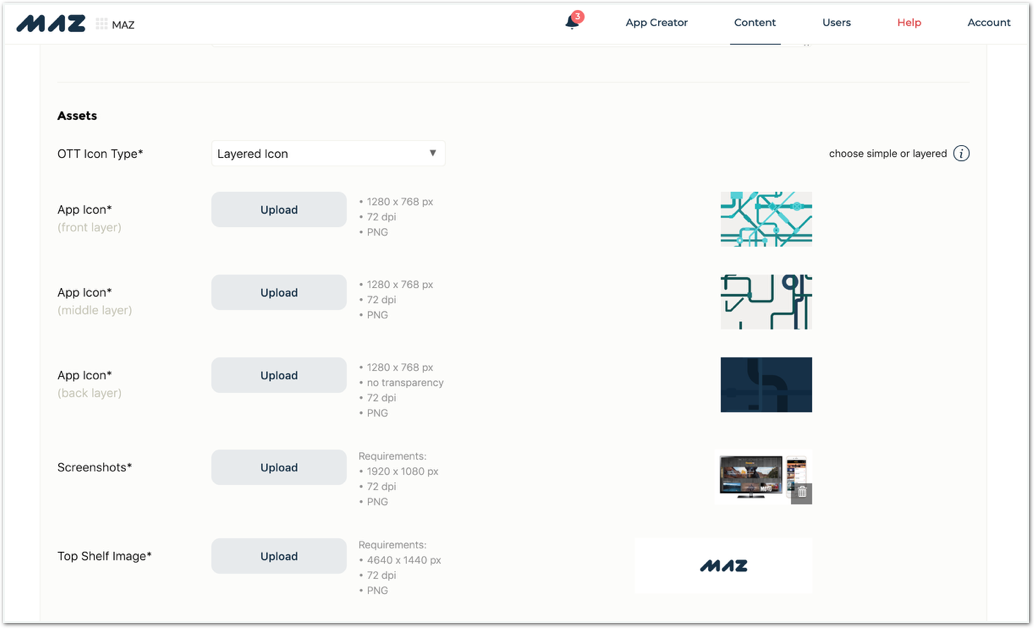Screen dimensions: 1034x629
Task: Select the front layer icon thumbnail
Action: tap(766, 219)
